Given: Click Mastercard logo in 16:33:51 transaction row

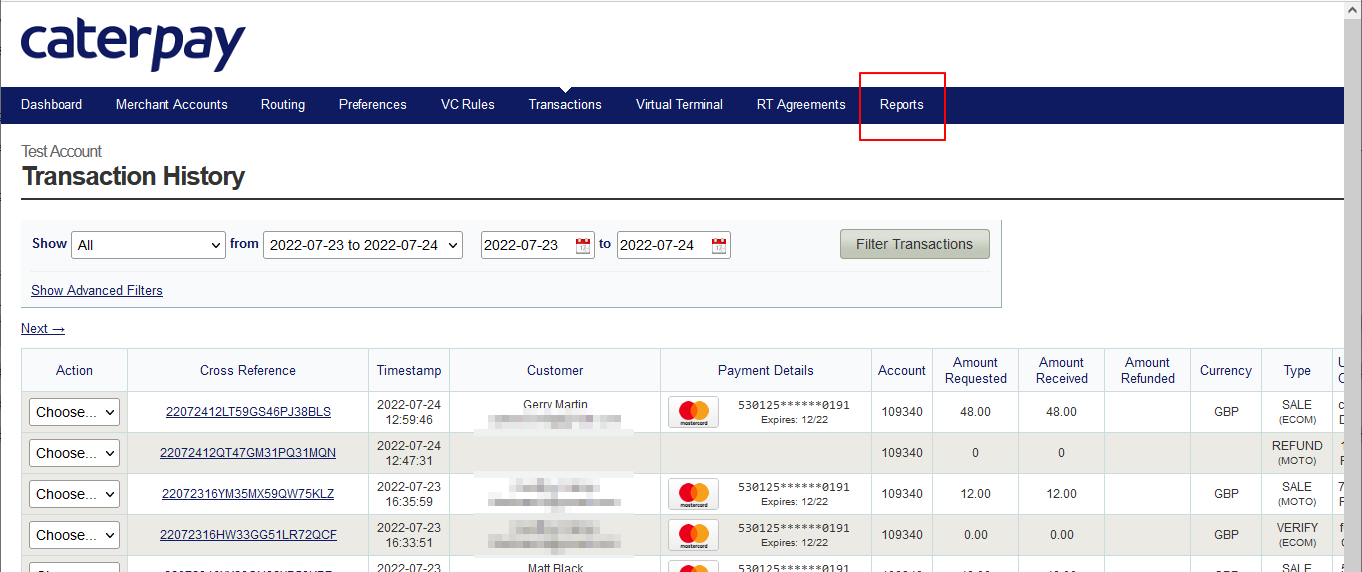Looking at the screenshot, I should [693, 535].
